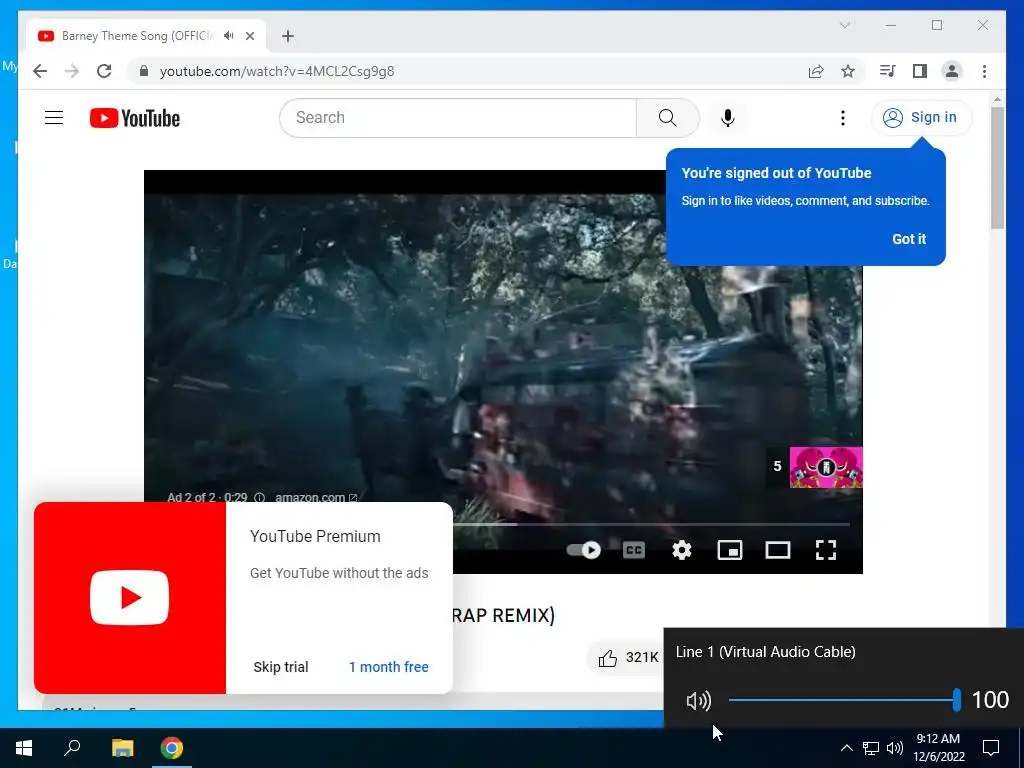Open Chrome three-dot menu
This screenshot has width=1024, height=768.
[984, 71]
